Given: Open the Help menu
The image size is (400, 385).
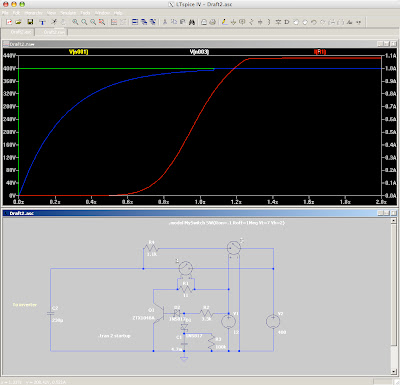Looking at the screenshot, I should [x=118, y=13].
